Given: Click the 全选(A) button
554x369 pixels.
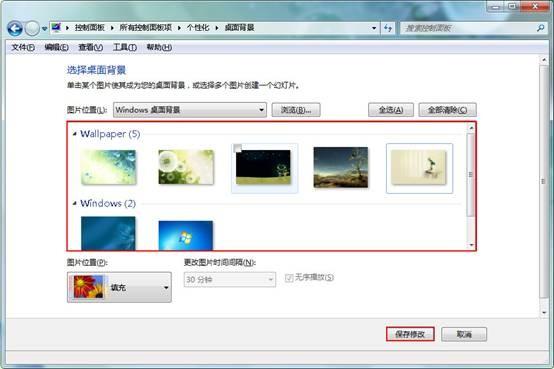Looking at the screenshot, I should pos(391,110).
